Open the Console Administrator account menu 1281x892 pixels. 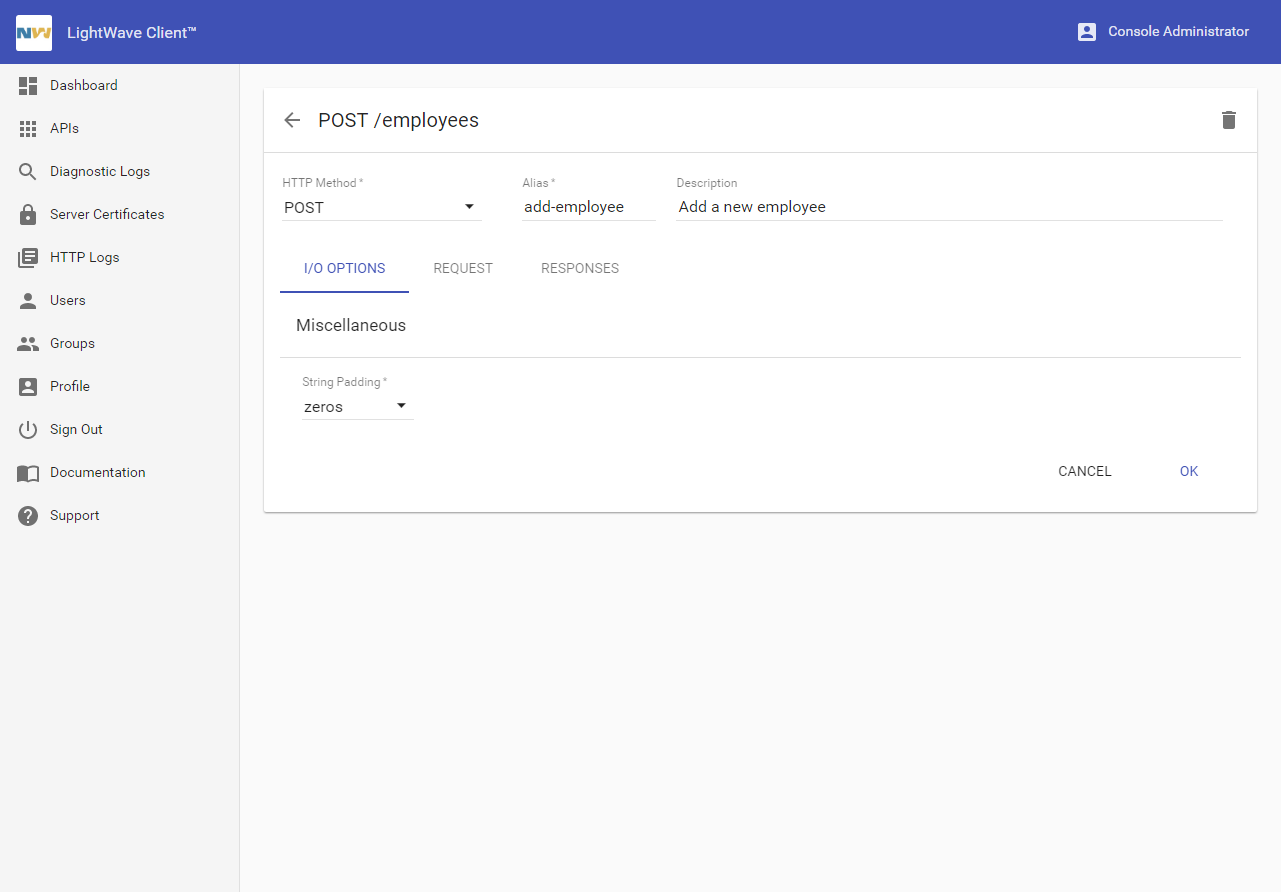click(1163, 32)
